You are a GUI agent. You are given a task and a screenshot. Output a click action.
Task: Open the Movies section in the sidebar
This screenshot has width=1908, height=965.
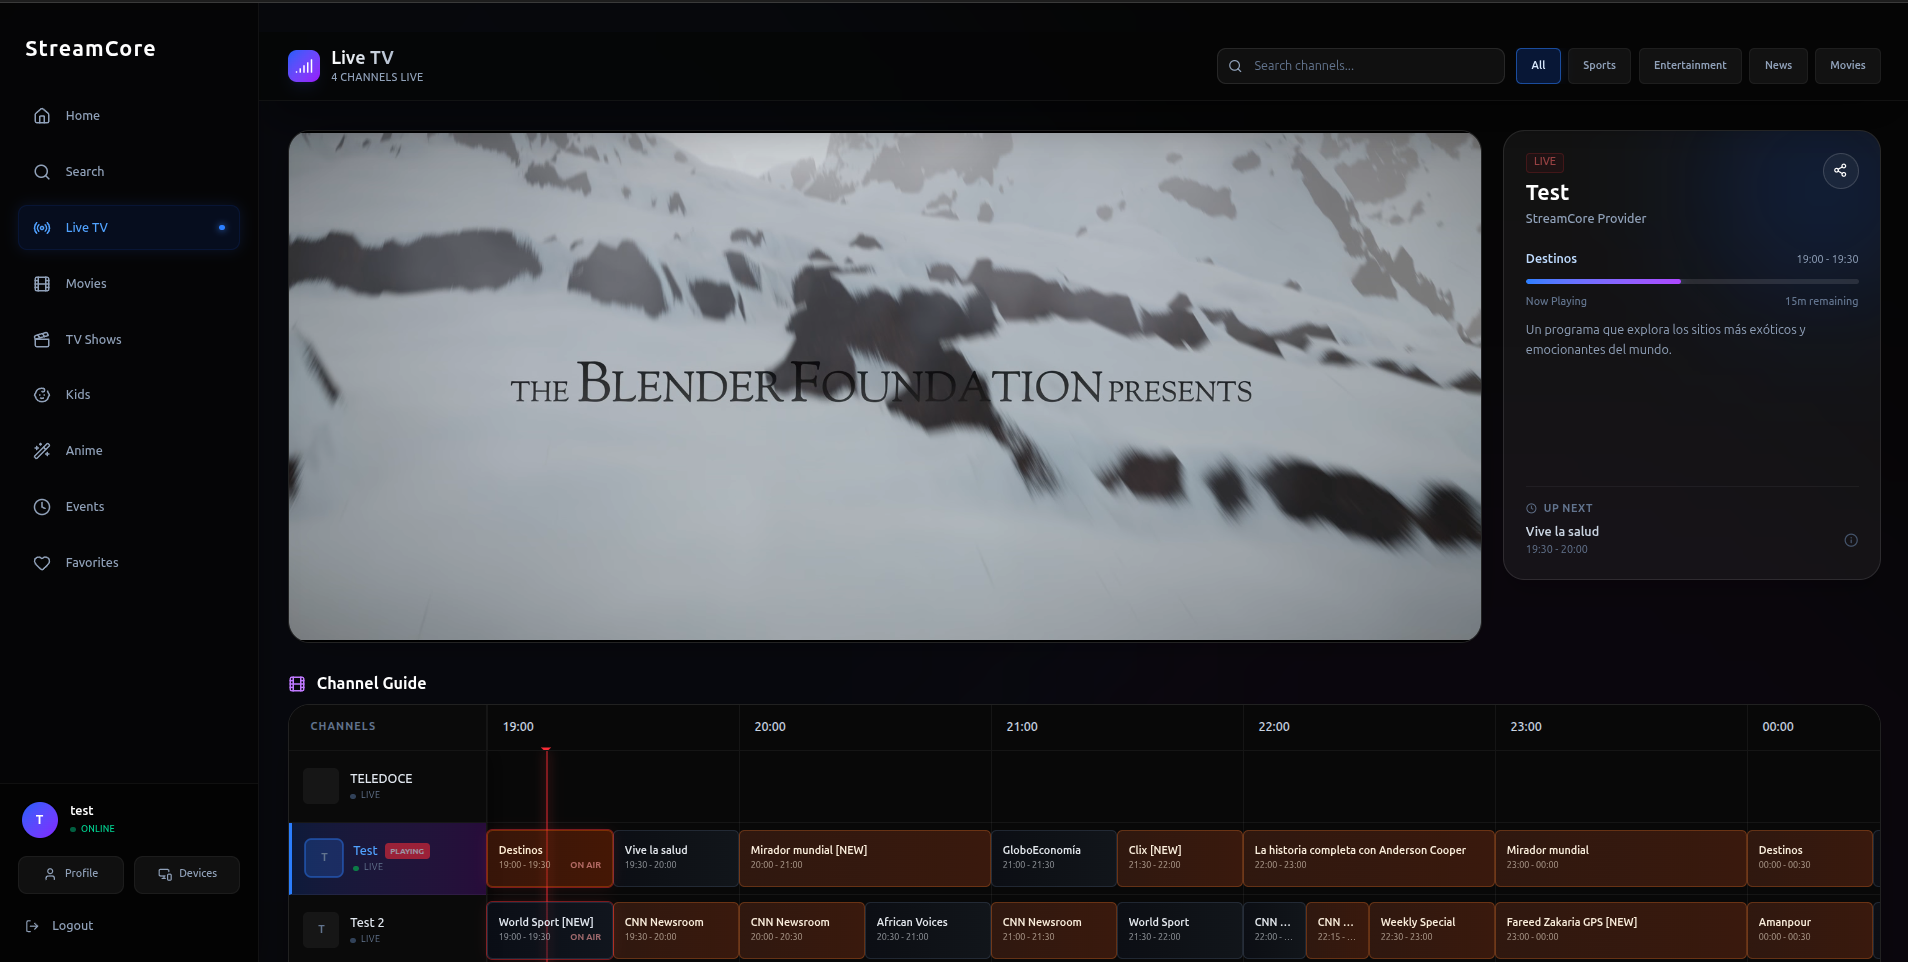86,283
